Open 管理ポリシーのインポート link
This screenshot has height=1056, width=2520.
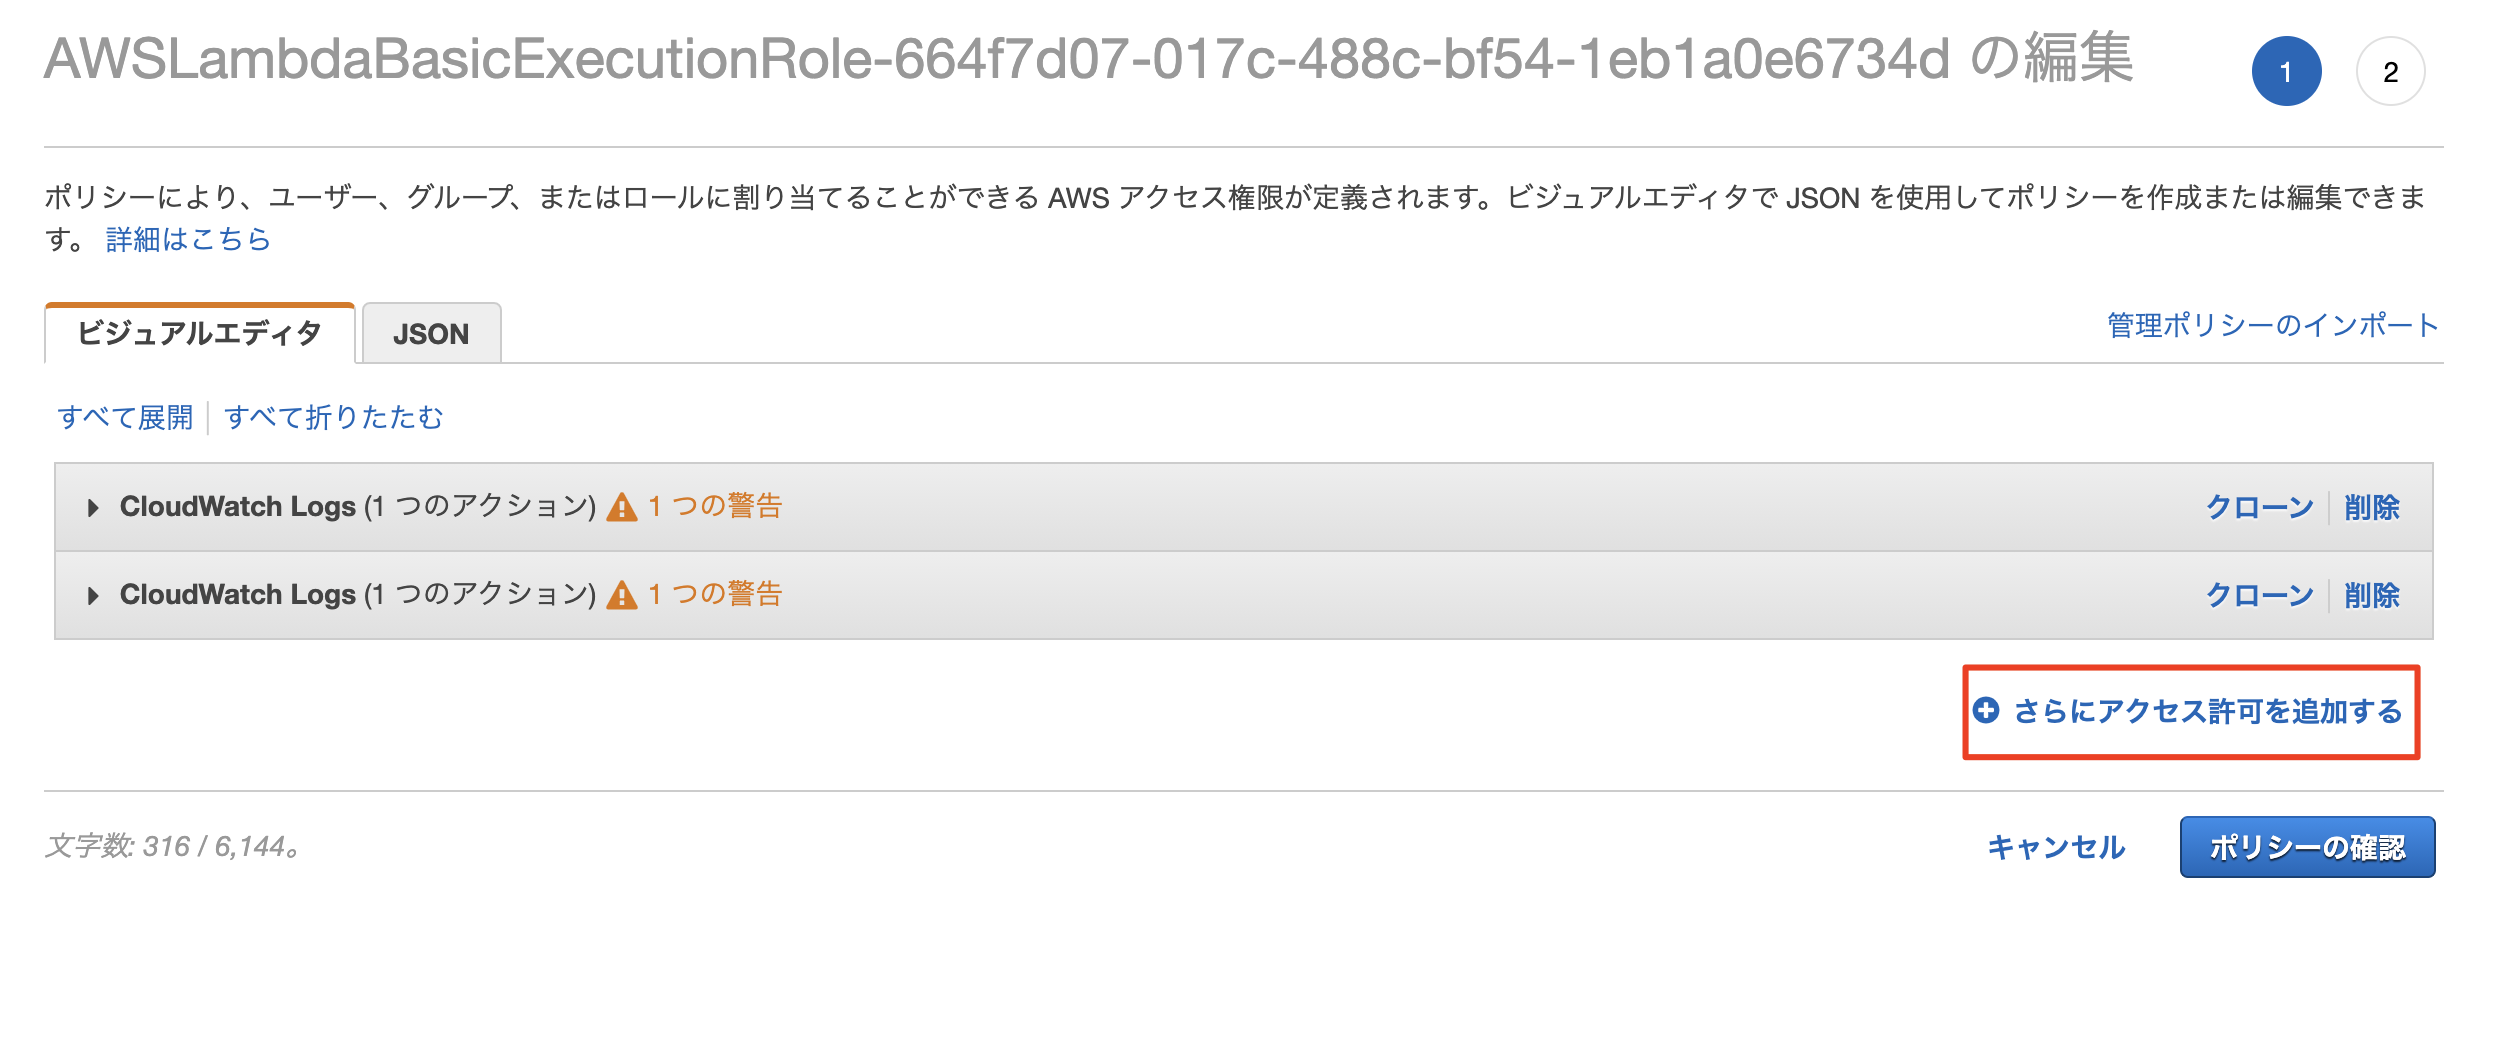(x=2274, y=325)
